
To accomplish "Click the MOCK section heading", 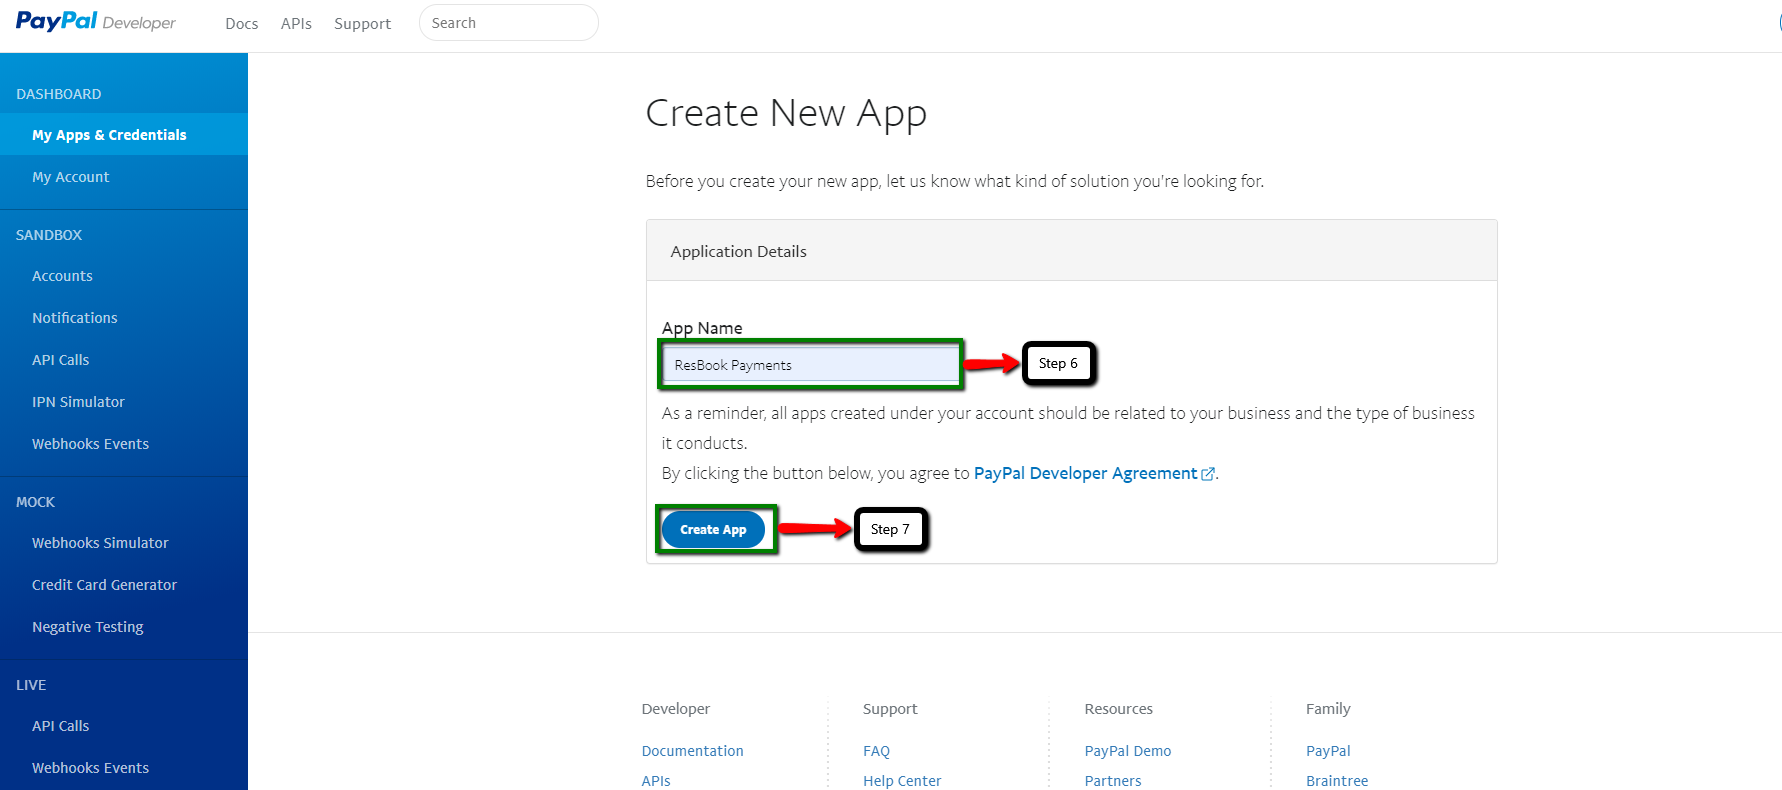I will [35, 502].
